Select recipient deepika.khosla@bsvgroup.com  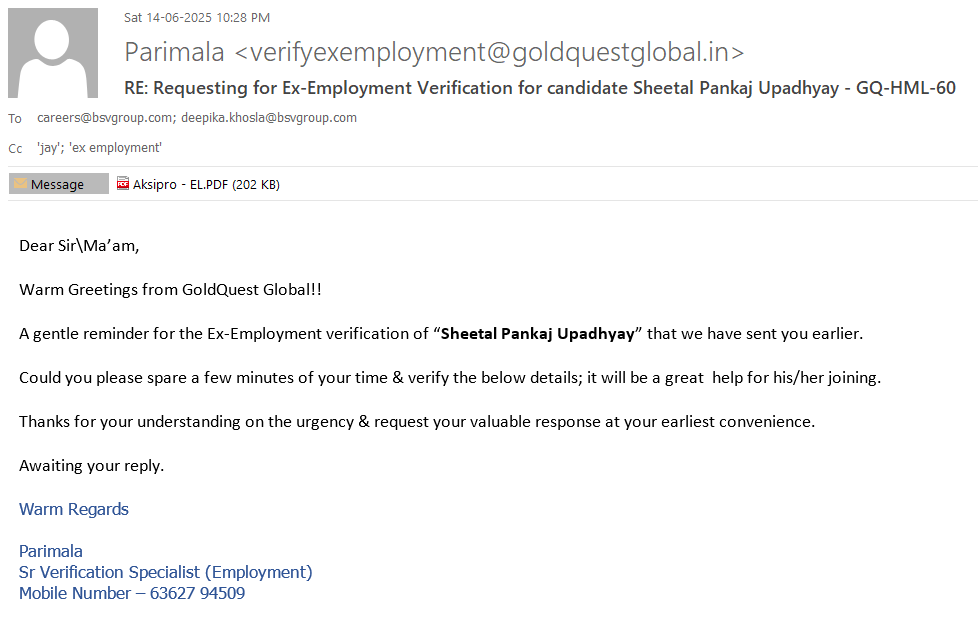tap(269, 118)
